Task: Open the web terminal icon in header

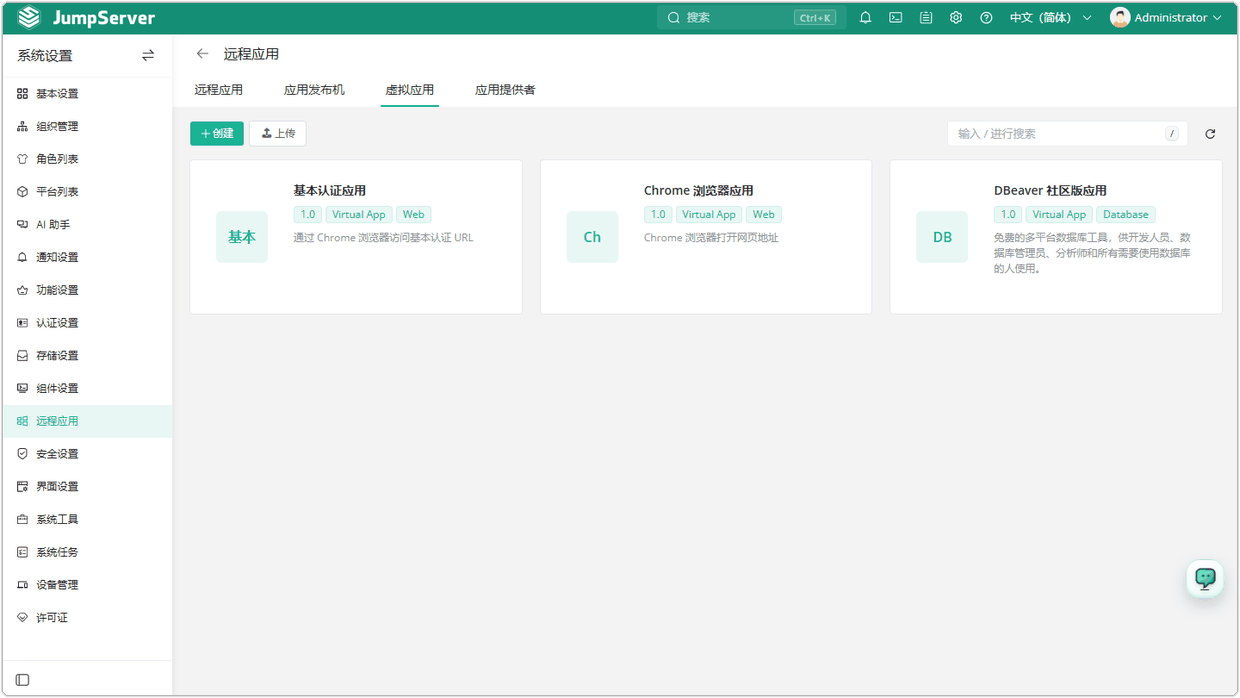Action: coord(896,18)
